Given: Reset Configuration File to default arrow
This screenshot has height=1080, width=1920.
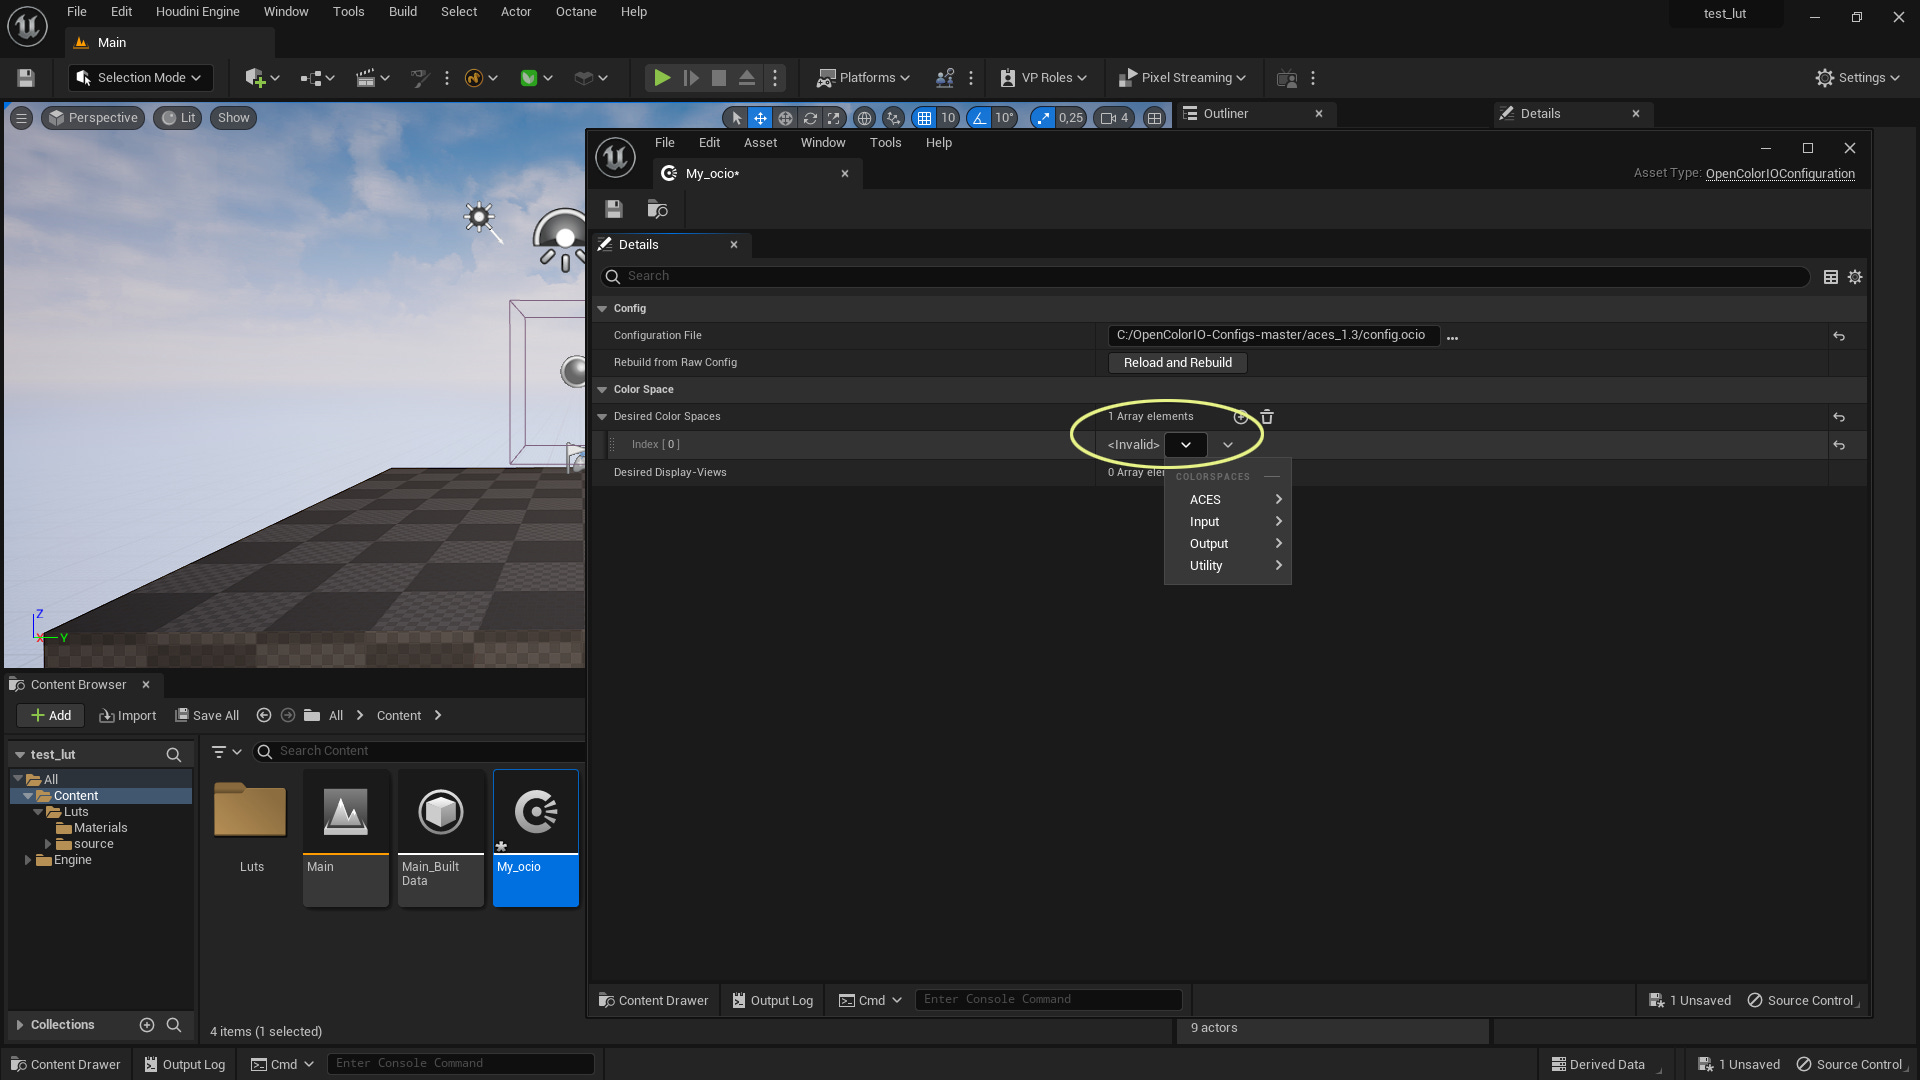Looking at the screenshot, I should click(x=1839, y=336).
